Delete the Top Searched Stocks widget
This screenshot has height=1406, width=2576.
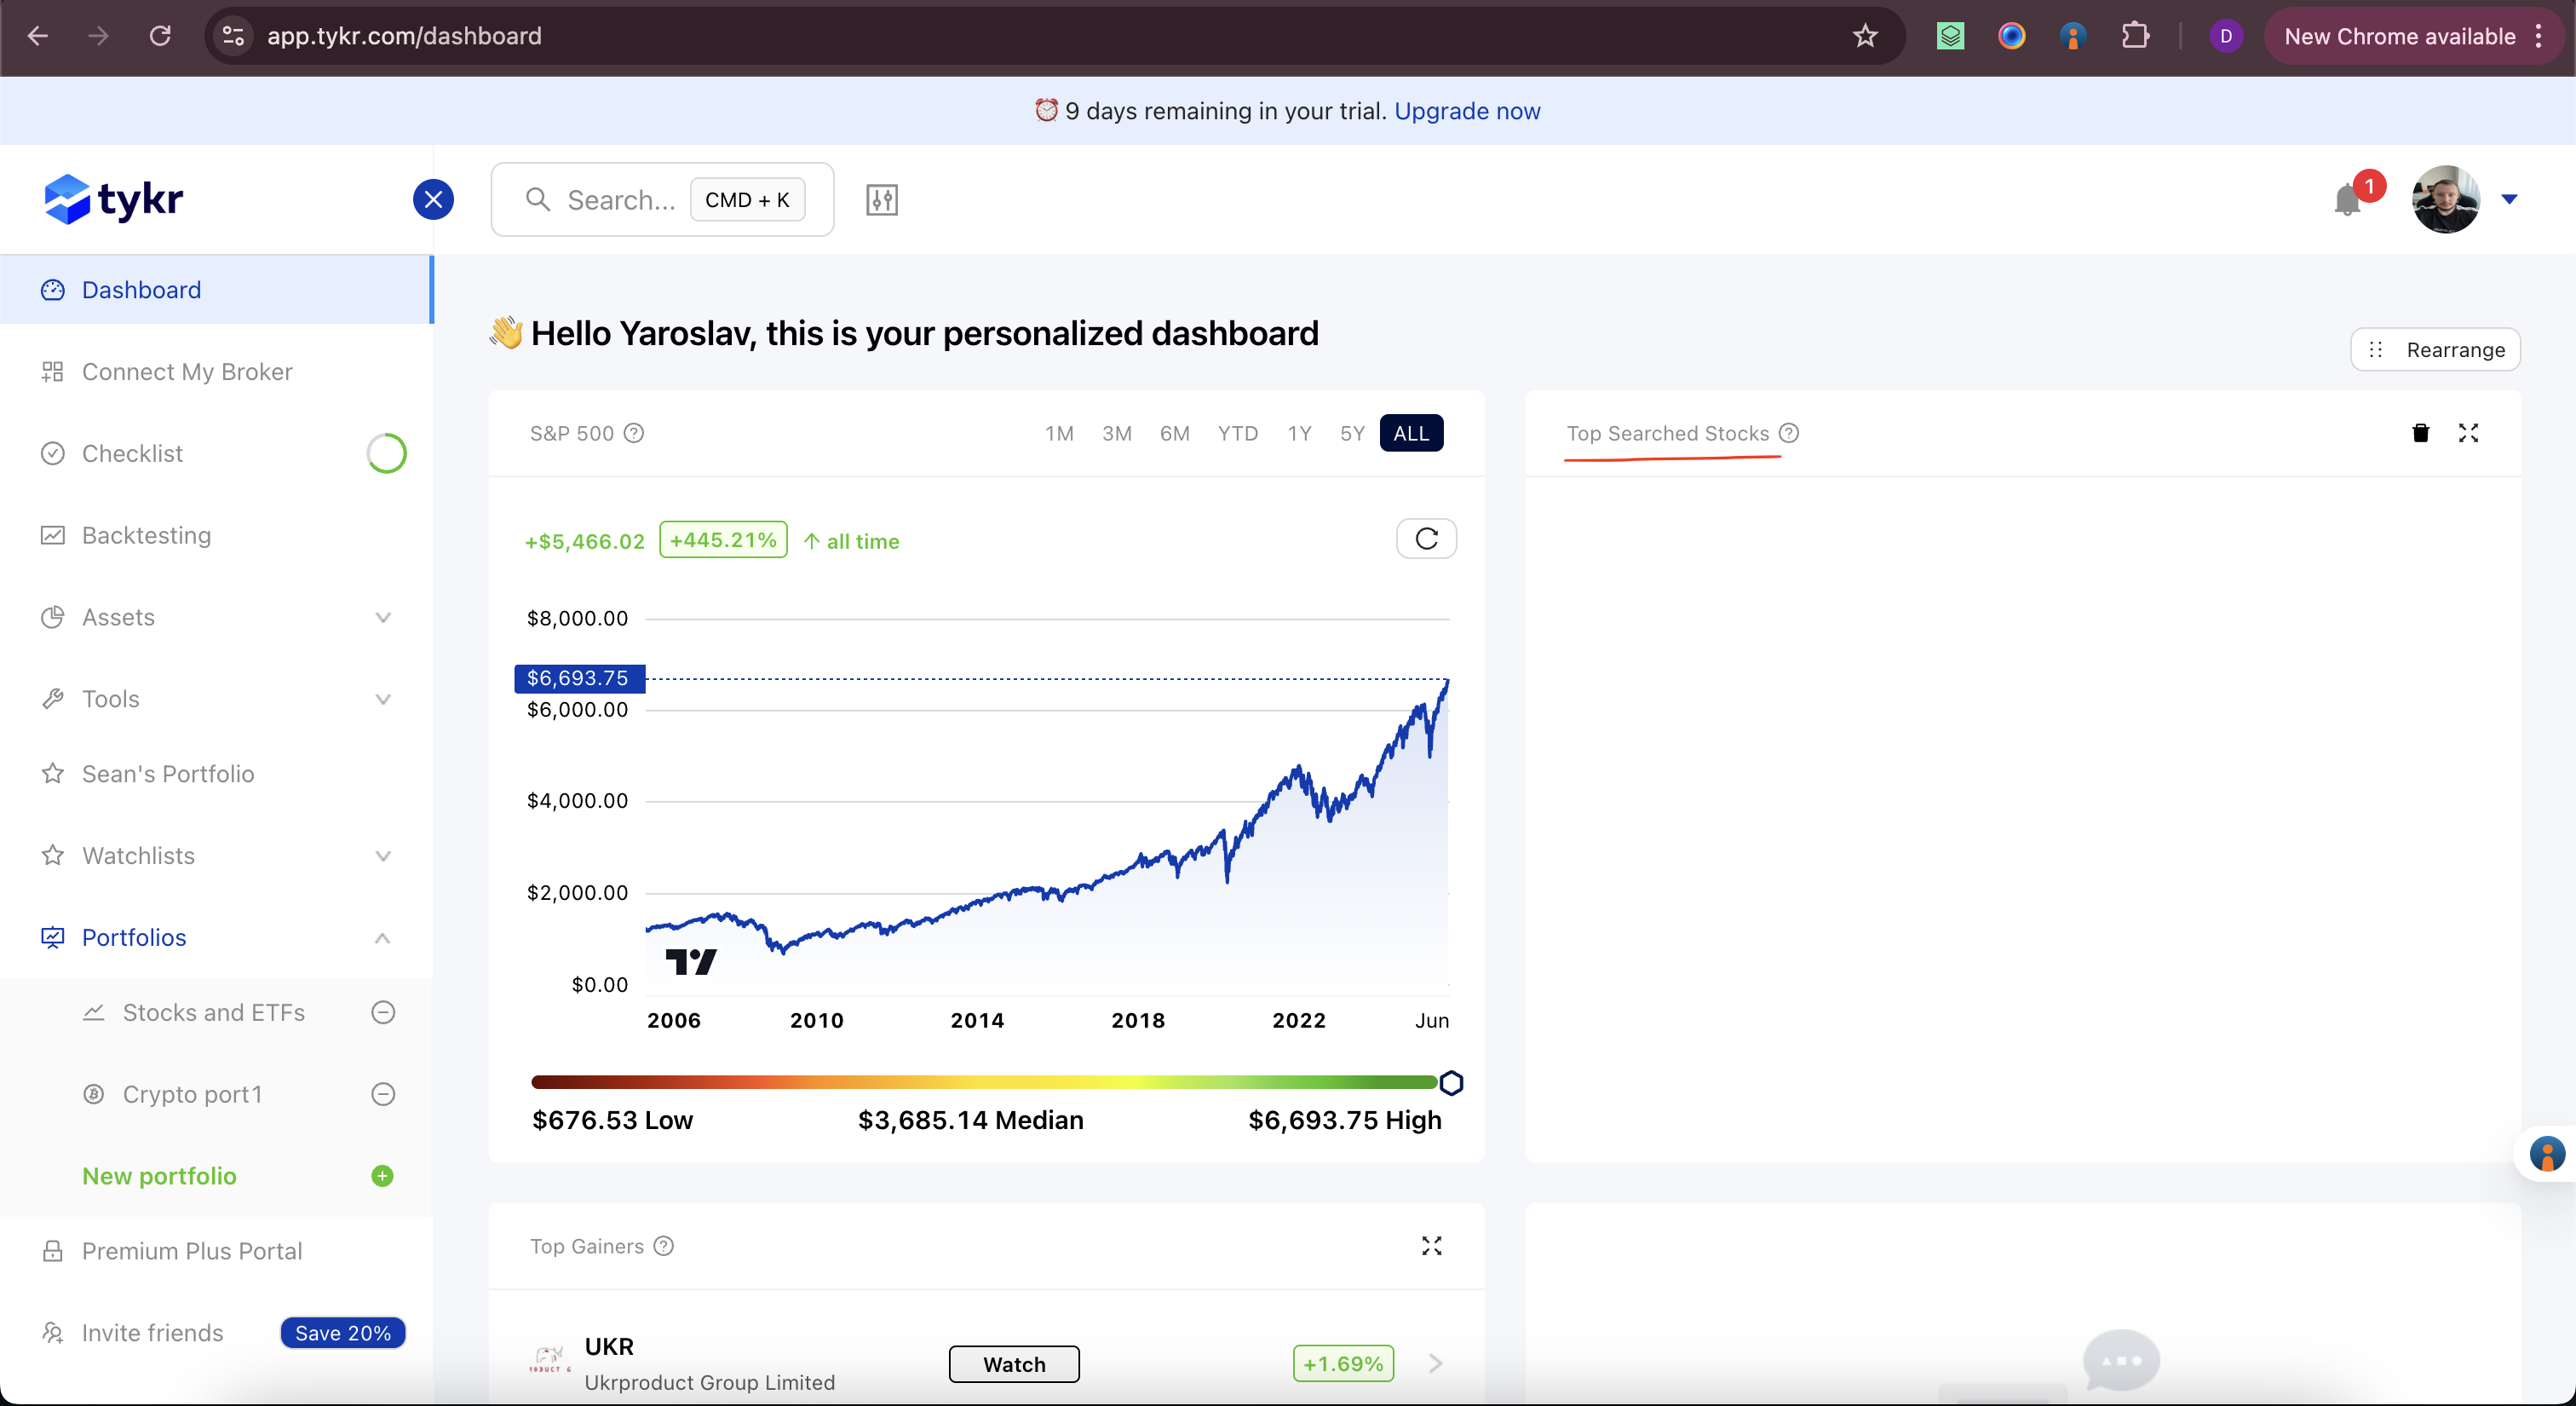click(2420, 433)
